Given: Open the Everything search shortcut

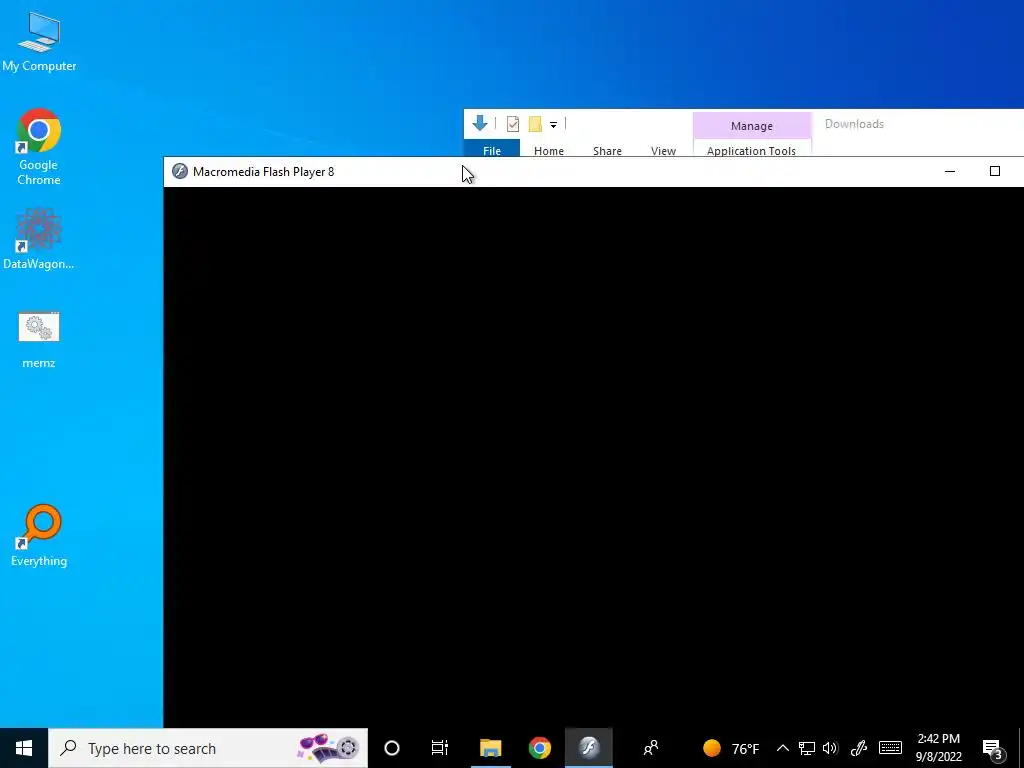Looking at the screenshot, I should 39,534.
